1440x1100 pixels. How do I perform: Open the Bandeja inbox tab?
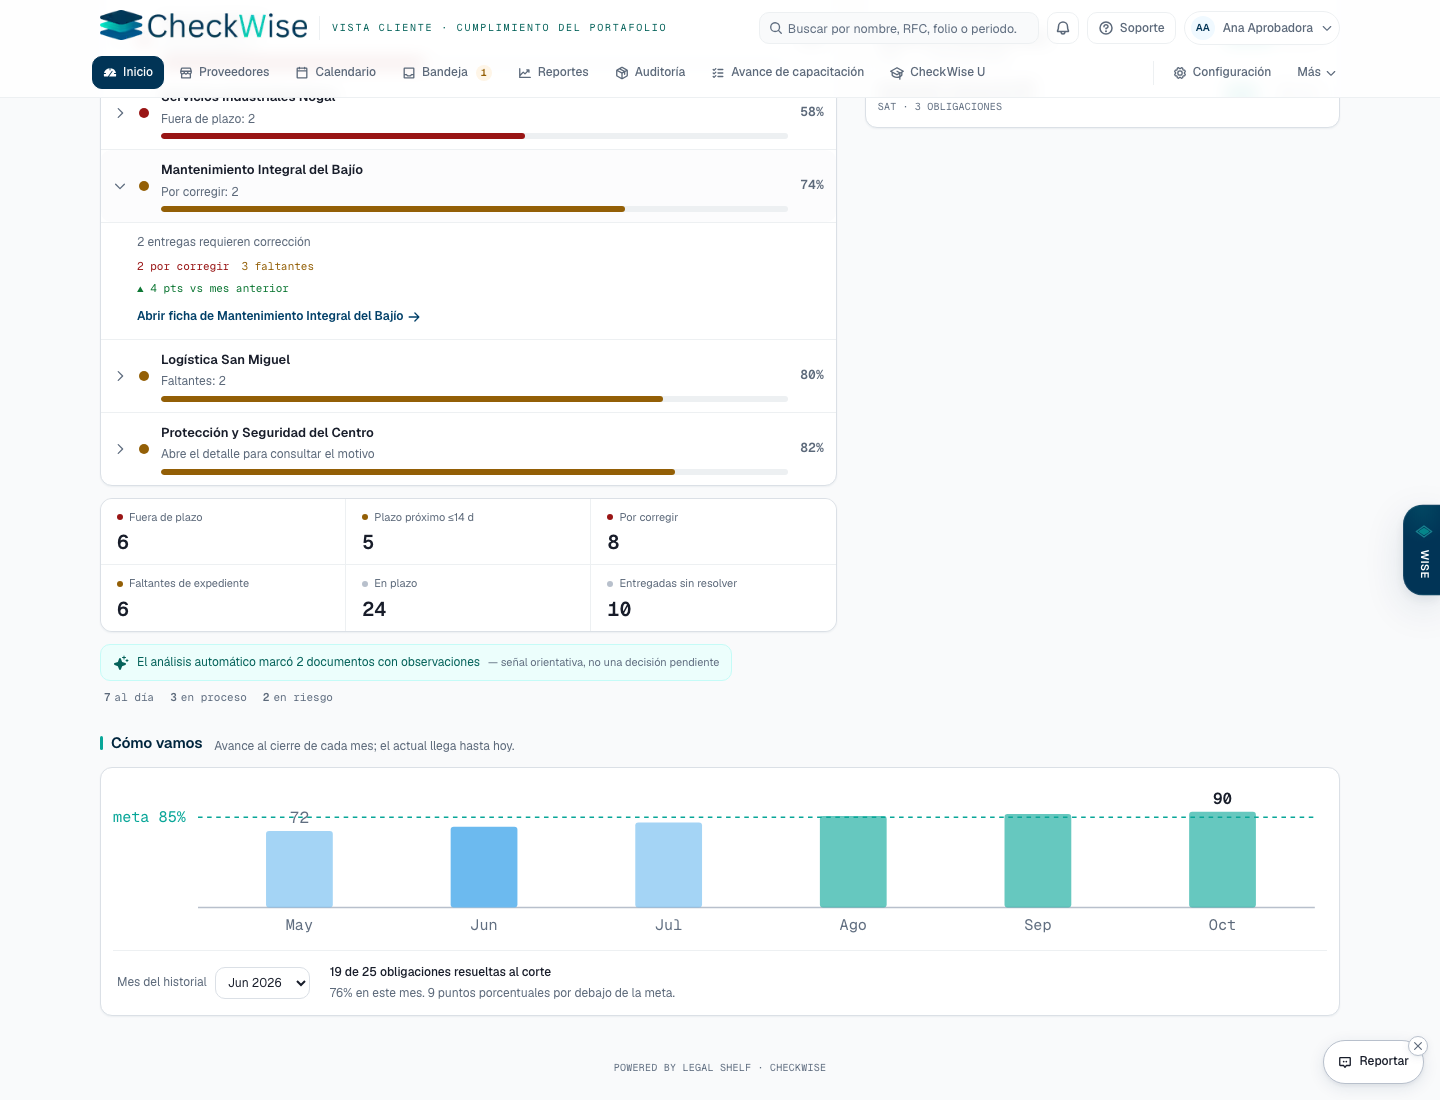tap(446, 72)
